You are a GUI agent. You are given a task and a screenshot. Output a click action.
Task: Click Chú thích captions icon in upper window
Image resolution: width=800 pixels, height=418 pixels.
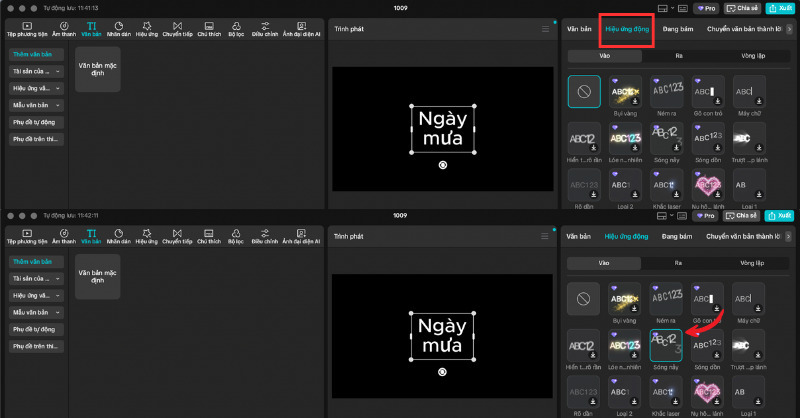pyautogui.click(x=208, y=29)
